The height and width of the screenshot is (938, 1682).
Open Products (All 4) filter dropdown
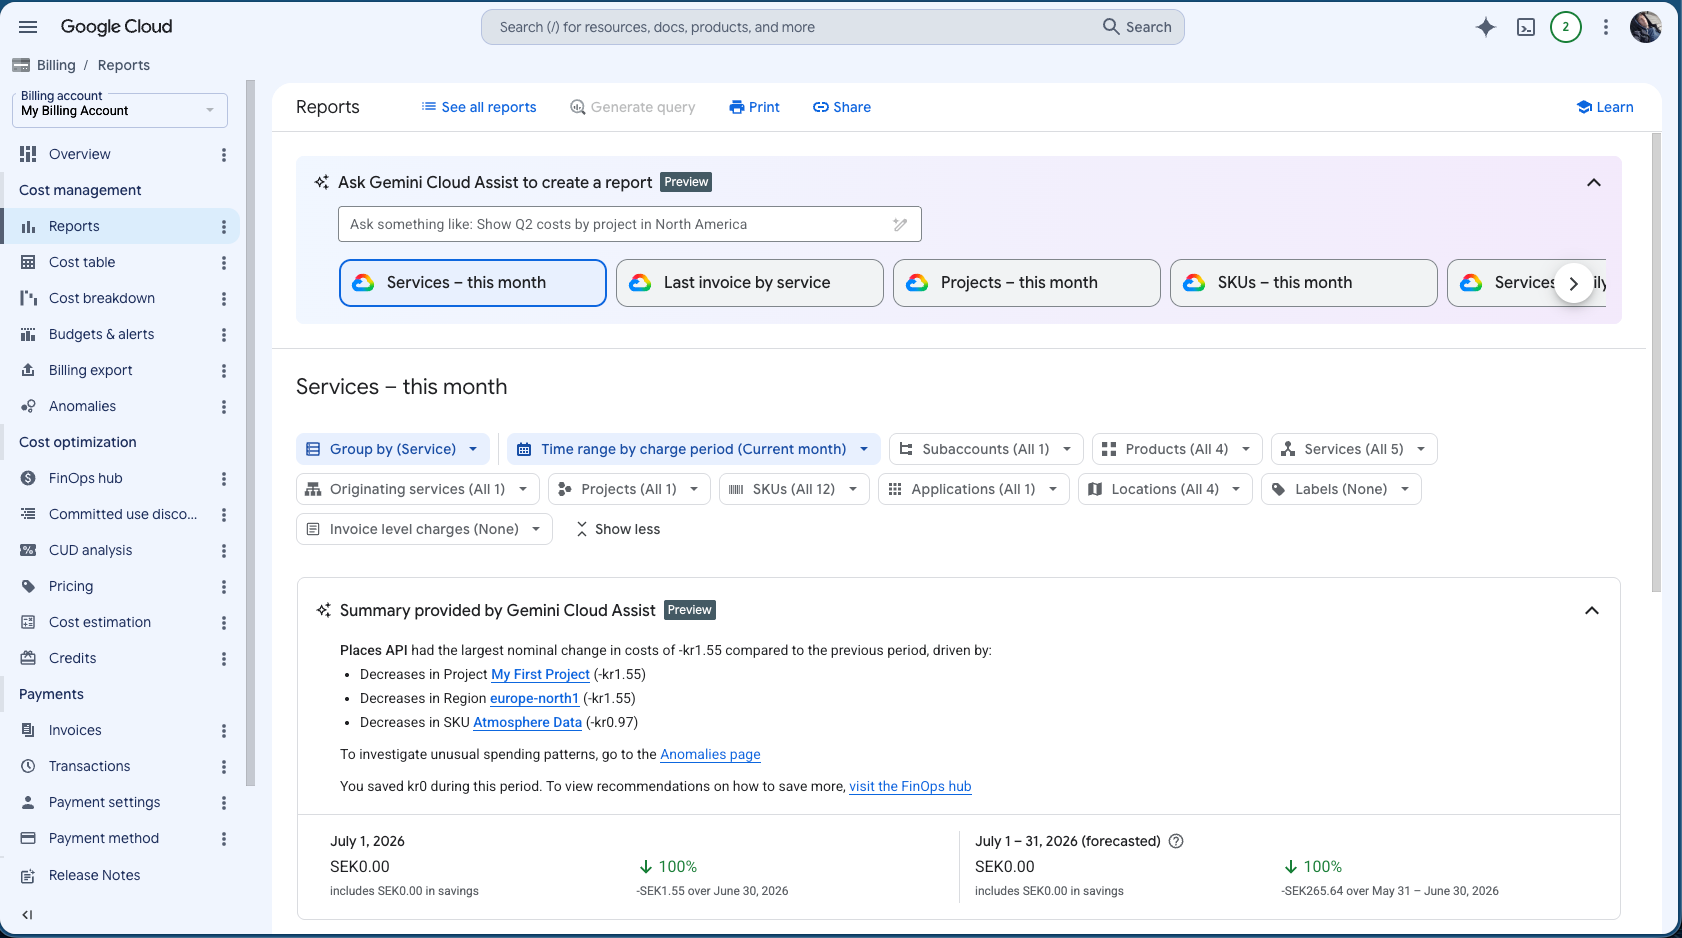coord(1177,449)
